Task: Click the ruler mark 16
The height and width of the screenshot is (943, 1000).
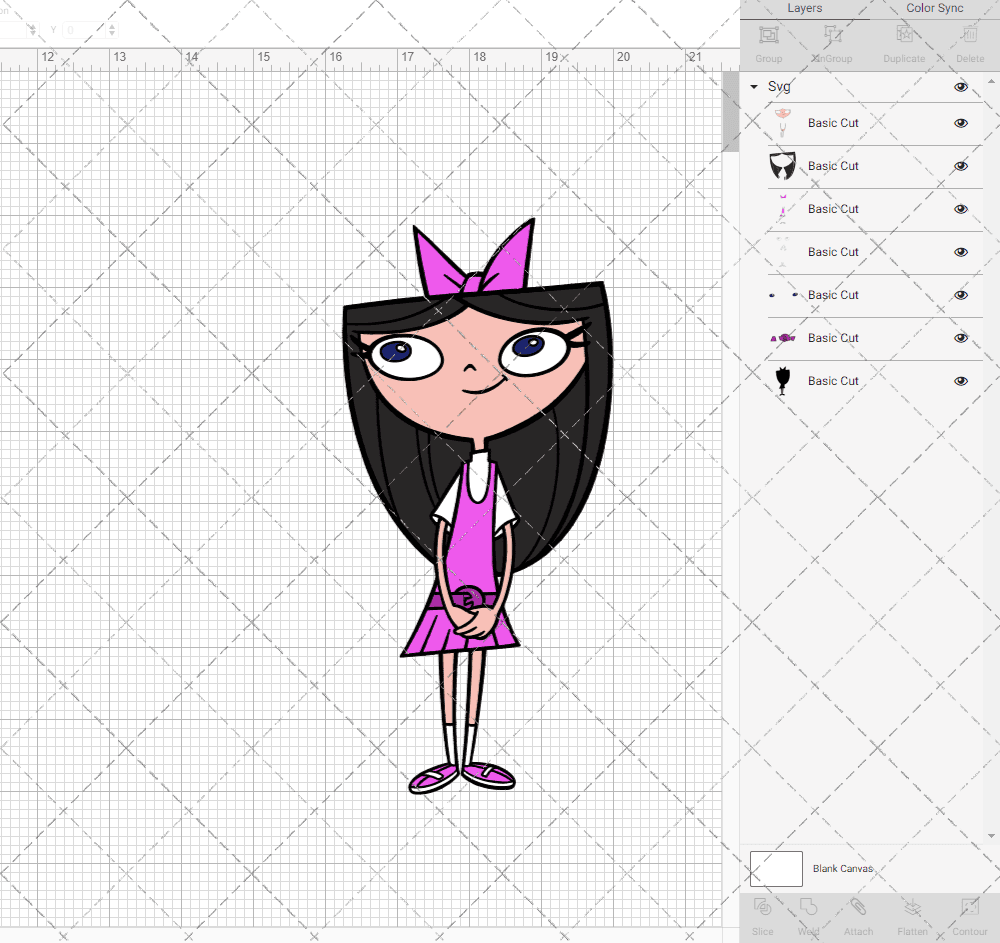Action: pos(336,57)
